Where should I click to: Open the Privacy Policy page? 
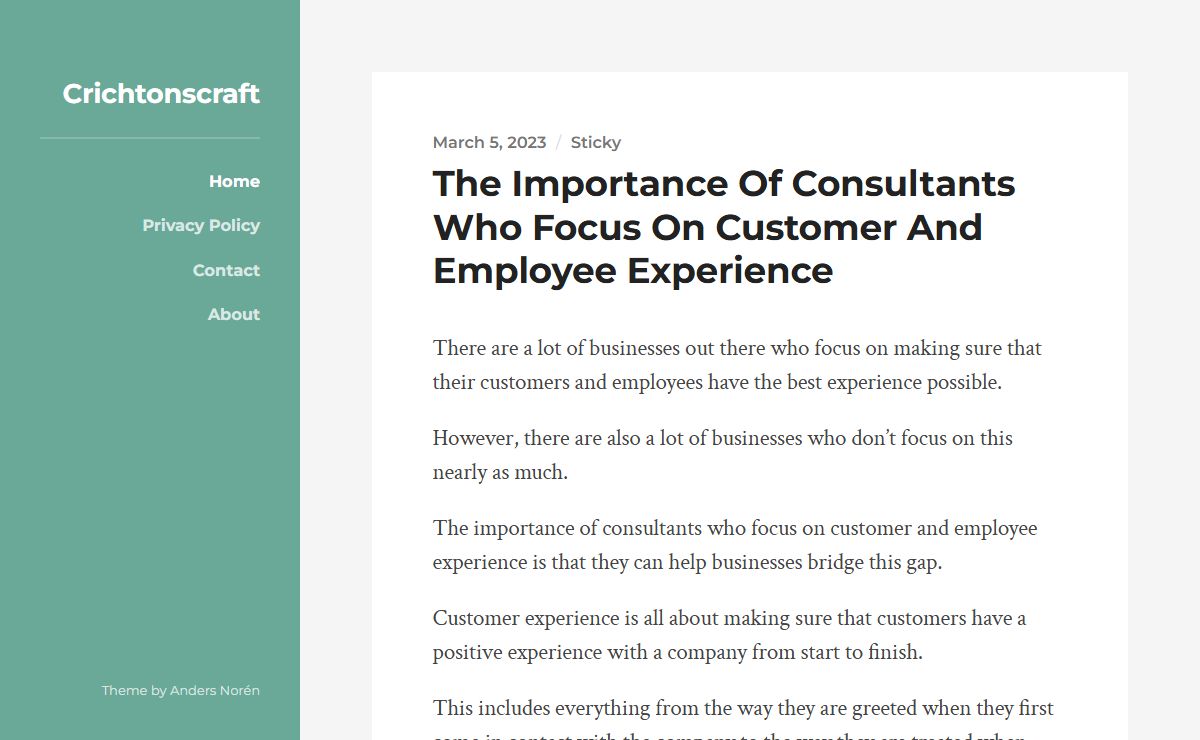click(x=201, y=225)
